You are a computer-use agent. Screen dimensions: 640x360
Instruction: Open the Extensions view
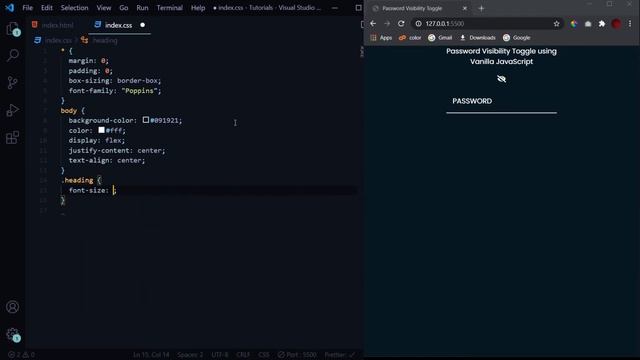tap(13, 138)
